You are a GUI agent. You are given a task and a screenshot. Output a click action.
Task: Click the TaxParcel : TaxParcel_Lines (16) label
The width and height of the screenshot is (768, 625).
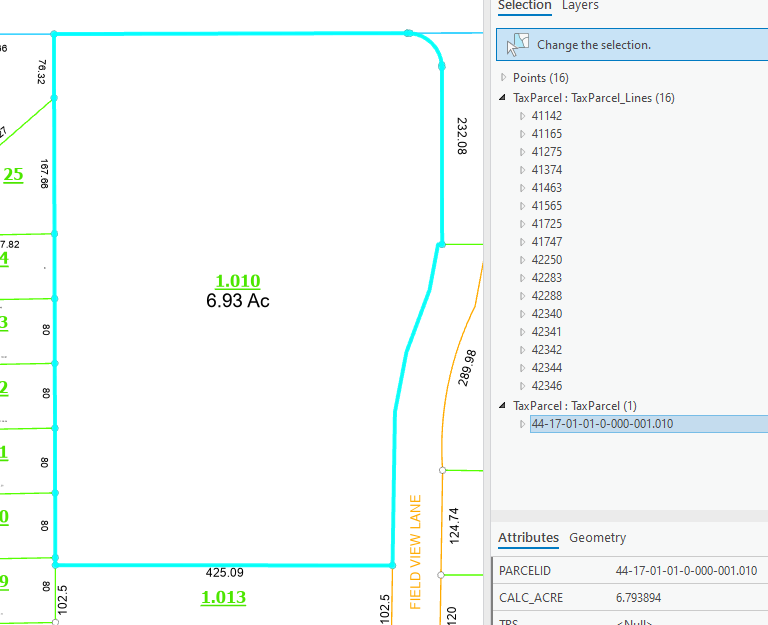click(x=594, y=98)
